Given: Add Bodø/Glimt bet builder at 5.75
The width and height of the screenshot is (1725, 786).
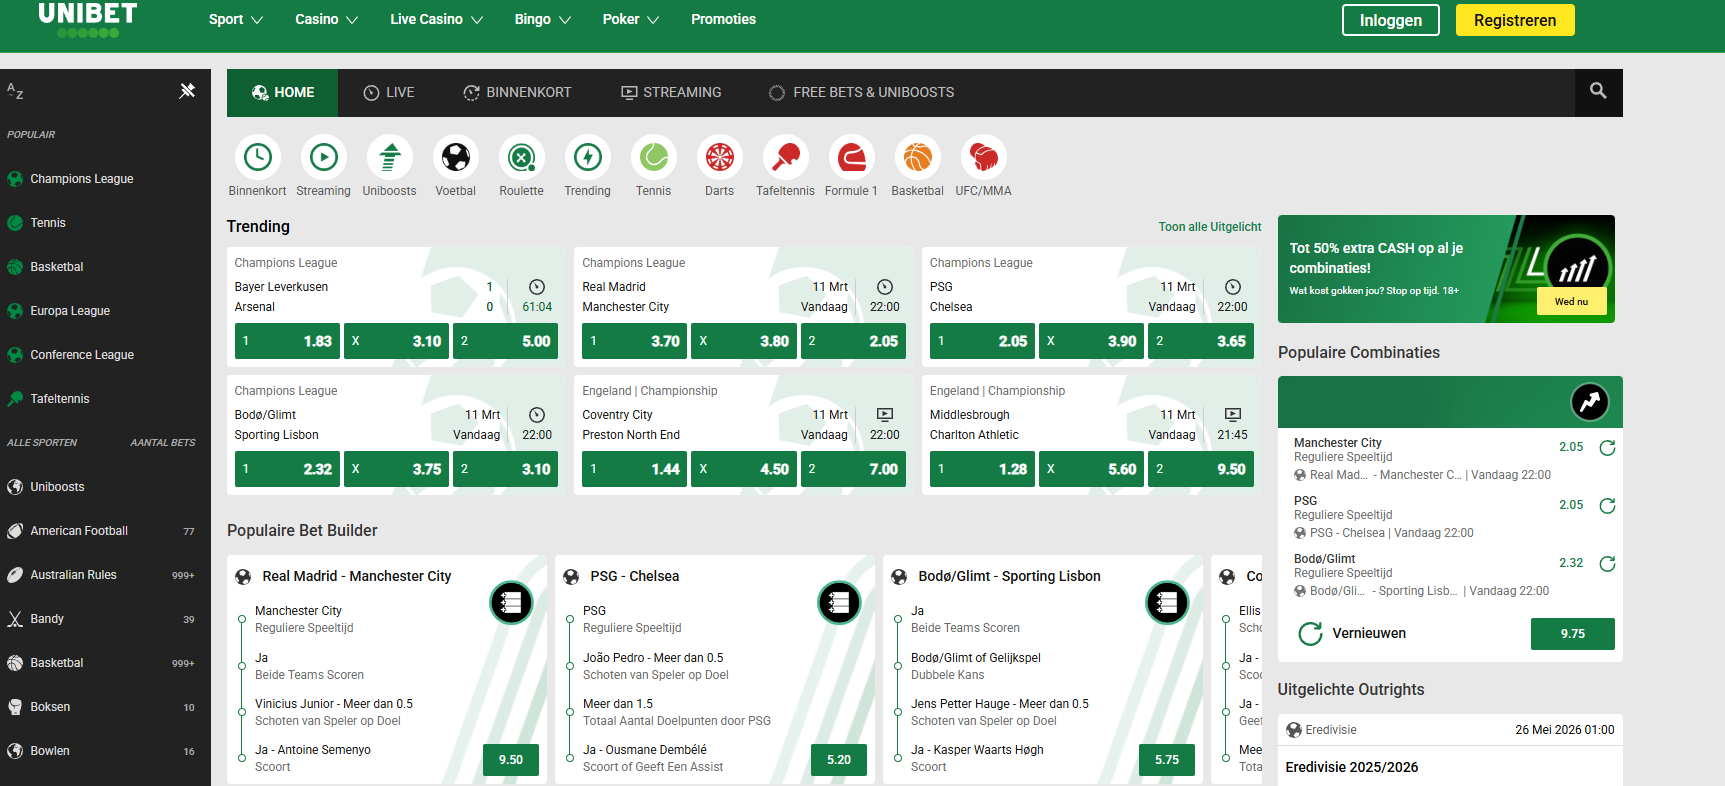Looking at the screenshot, I should (1167, 760).
